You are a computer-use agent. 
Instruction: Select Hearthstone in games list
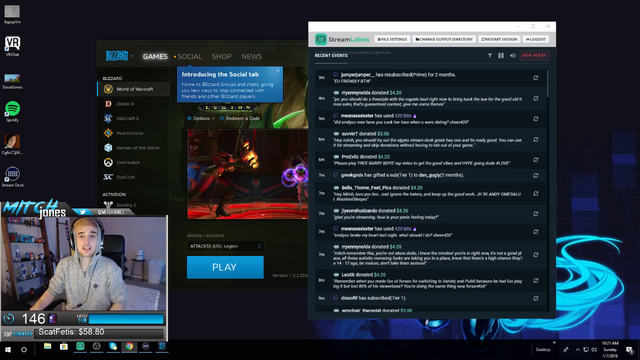tap(134, 133)
